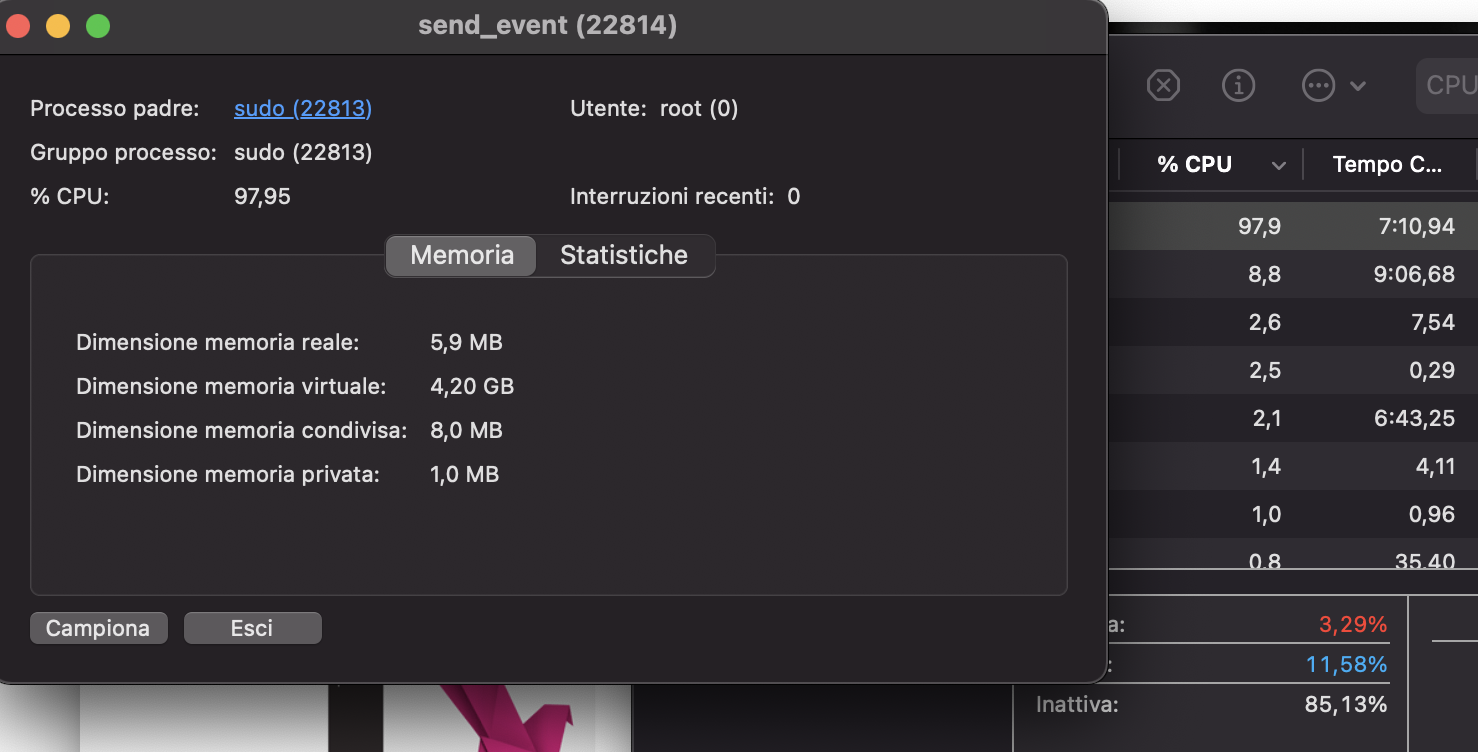
Task: Select process row with 97,9 CPU
Action: point(1293,226)
